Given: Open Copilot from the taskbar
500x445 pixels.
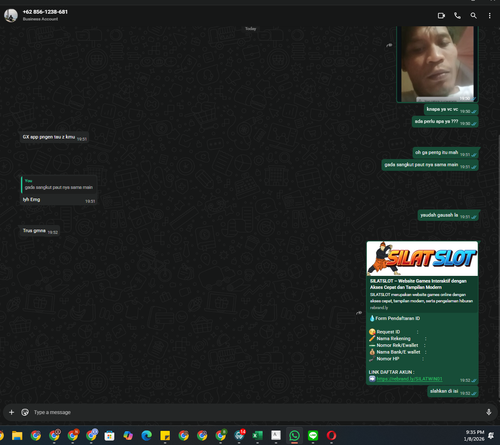Looking at the screenshot, I should [128, 435].
